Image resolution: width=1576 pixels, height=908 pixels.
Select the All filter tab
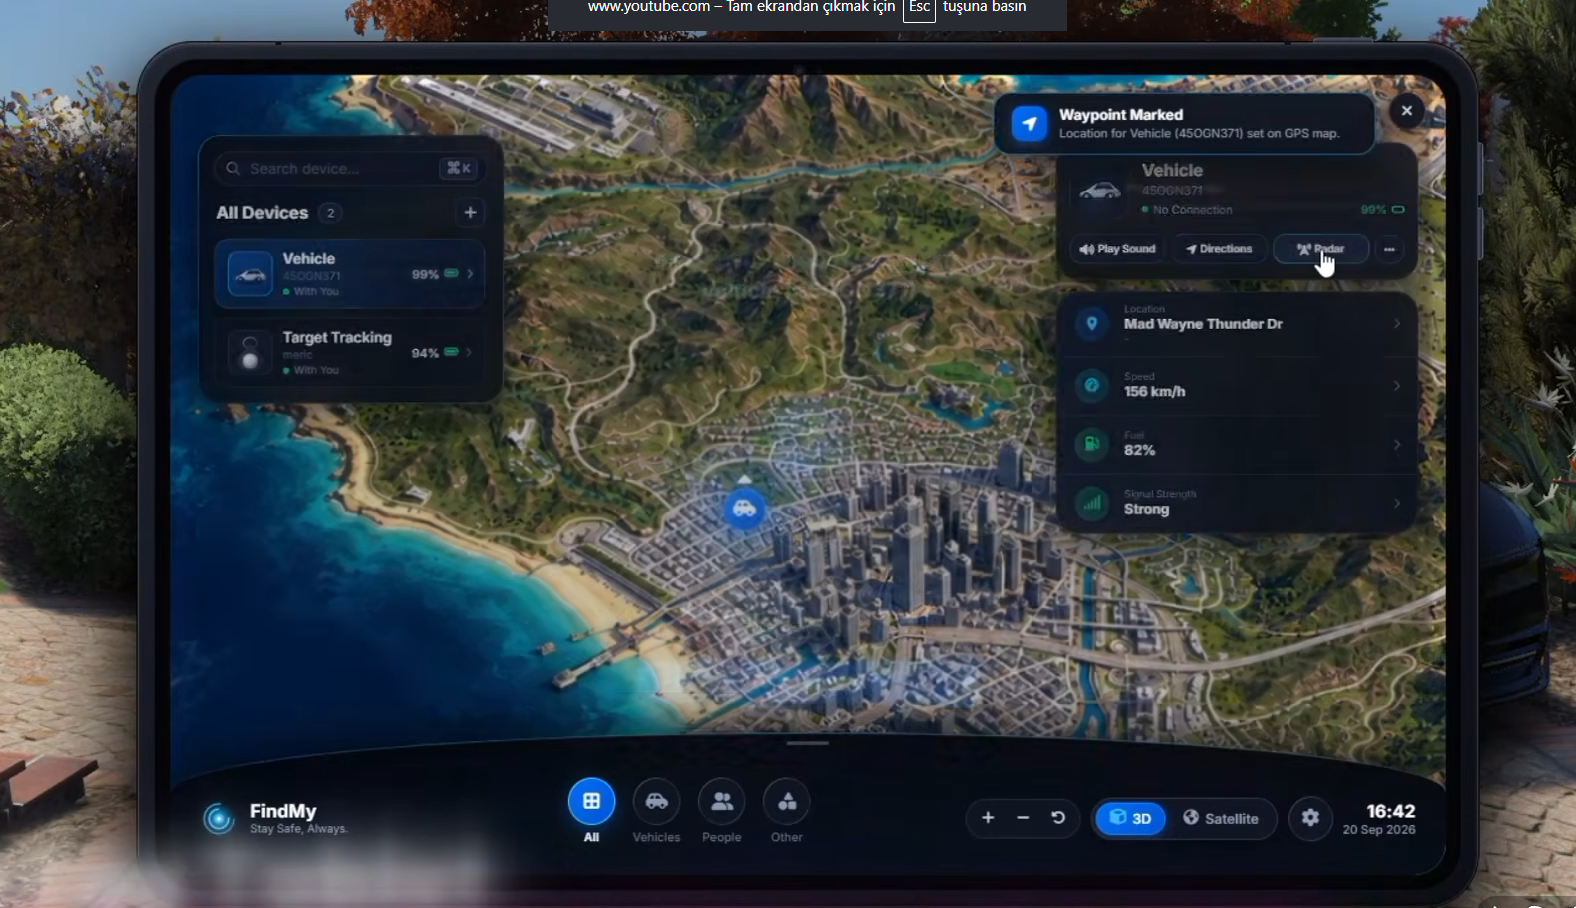pyautogui.click(x=591, y=811)
